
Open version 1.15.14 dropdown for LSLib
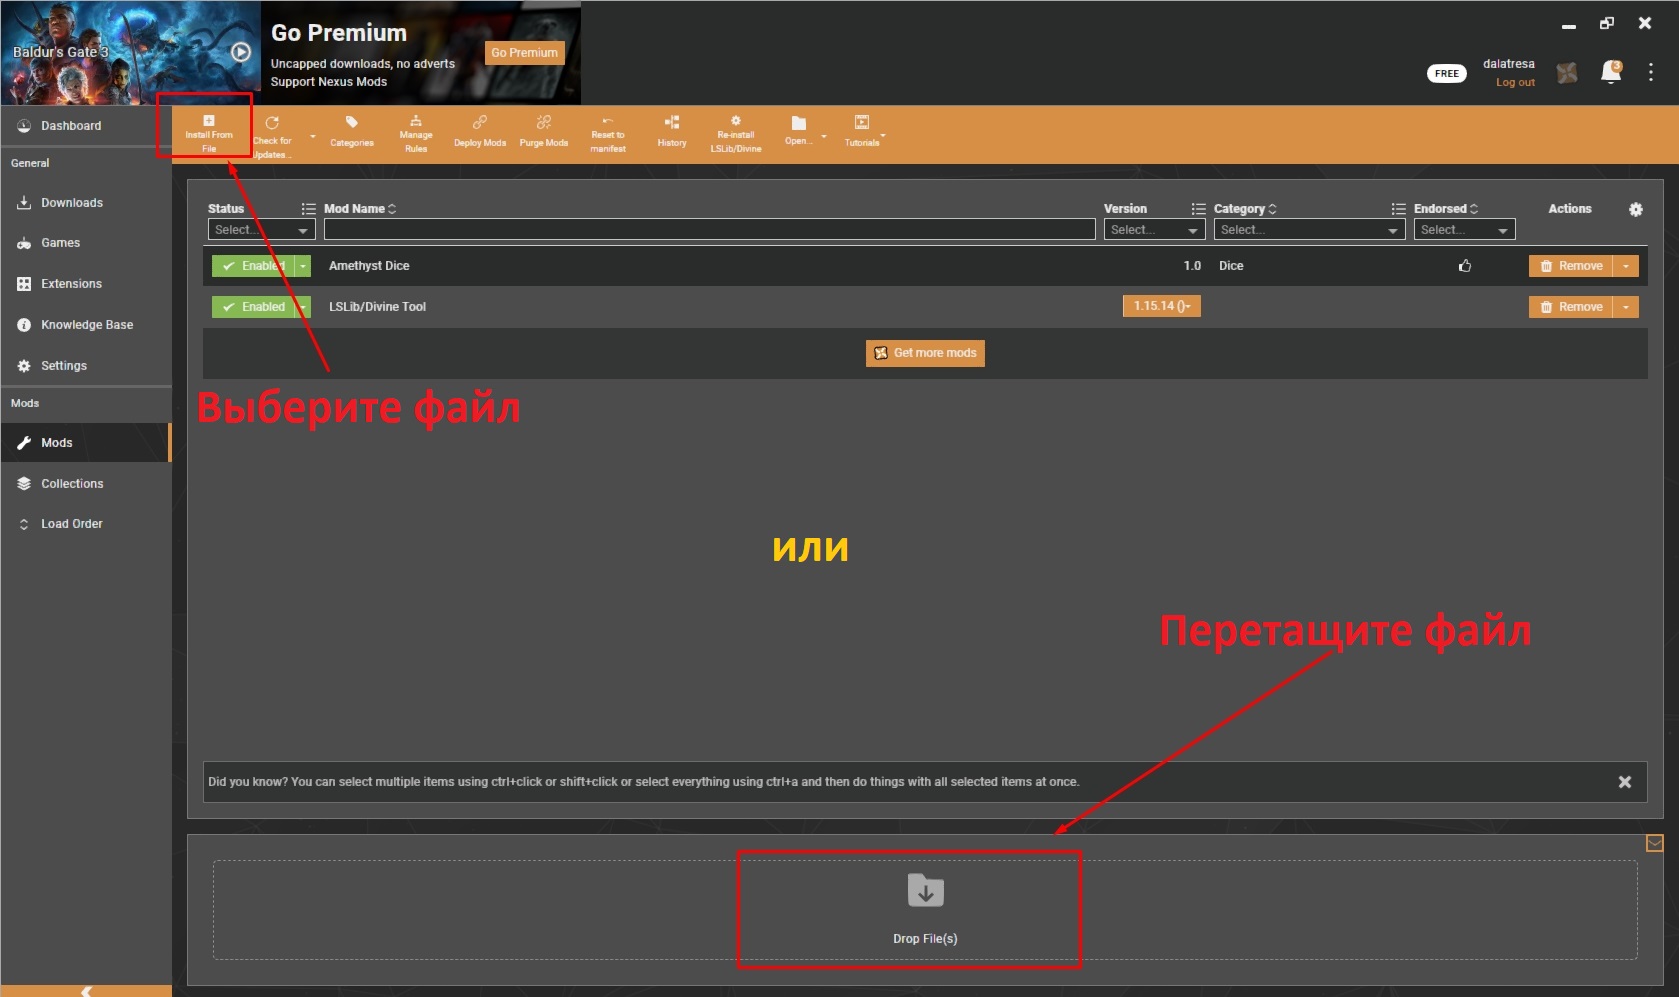click(1162, 306)
